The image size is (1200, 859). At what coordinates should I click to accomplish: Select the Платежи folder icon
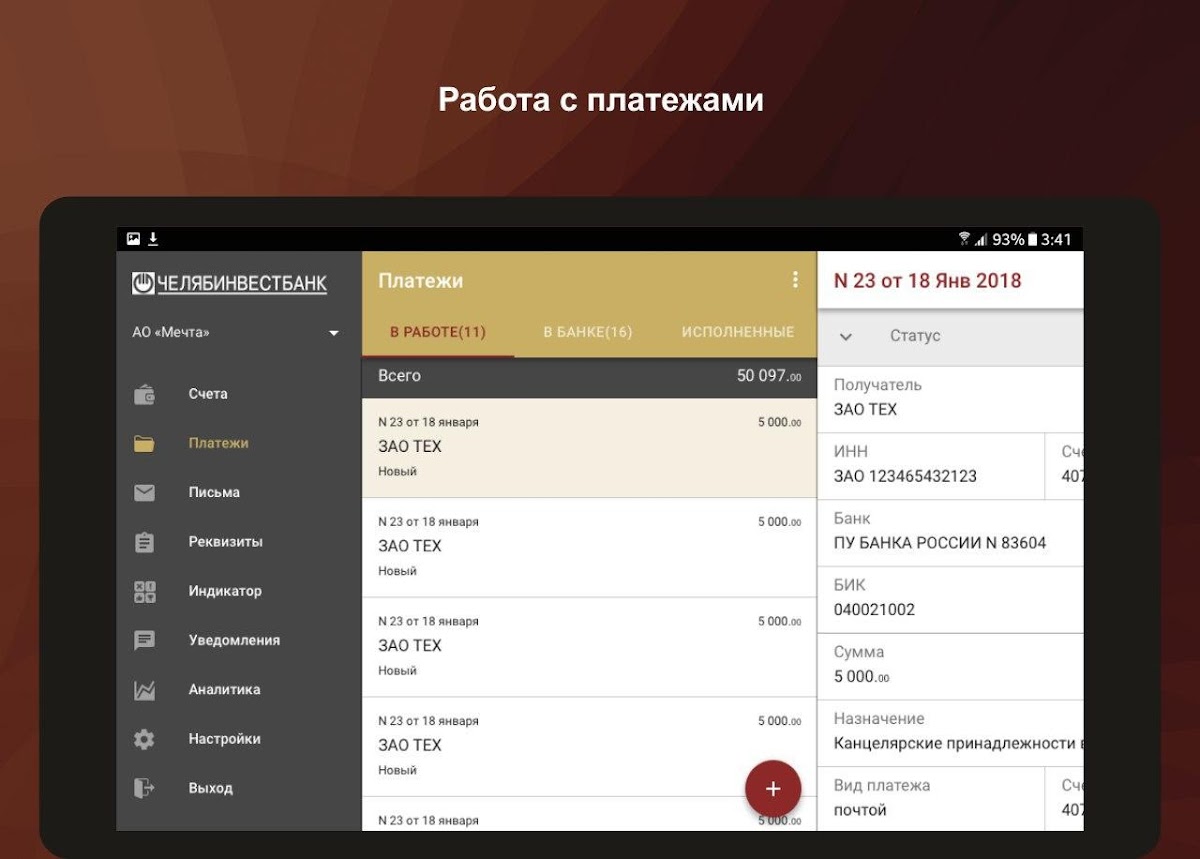click(x=145, y=443)
